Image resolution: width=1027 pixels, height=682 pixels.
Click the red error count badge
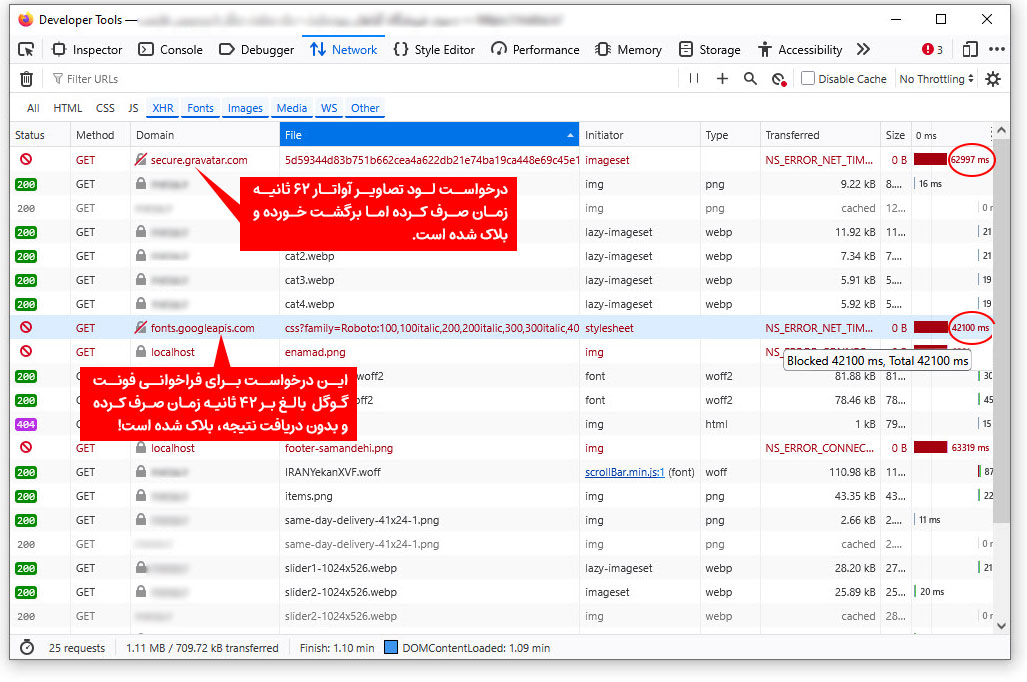coord(932,49)
